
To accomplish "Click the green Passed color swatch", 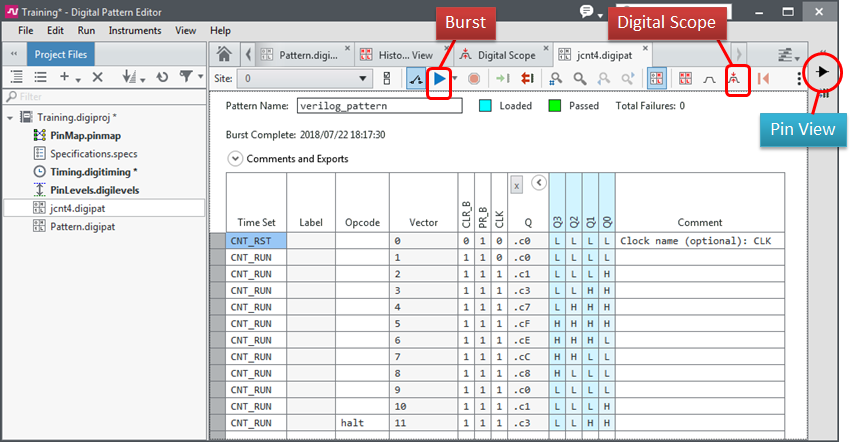I will [554, 106].
